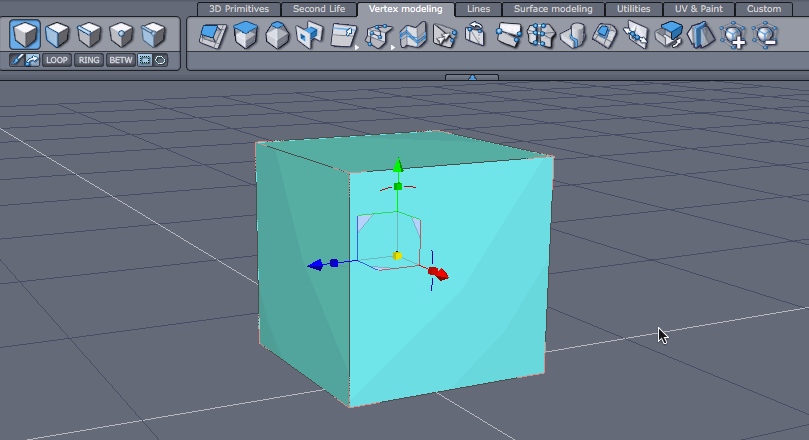Switch to Select Faces mode
Screen dimensions: 809x440
[57, 35]
